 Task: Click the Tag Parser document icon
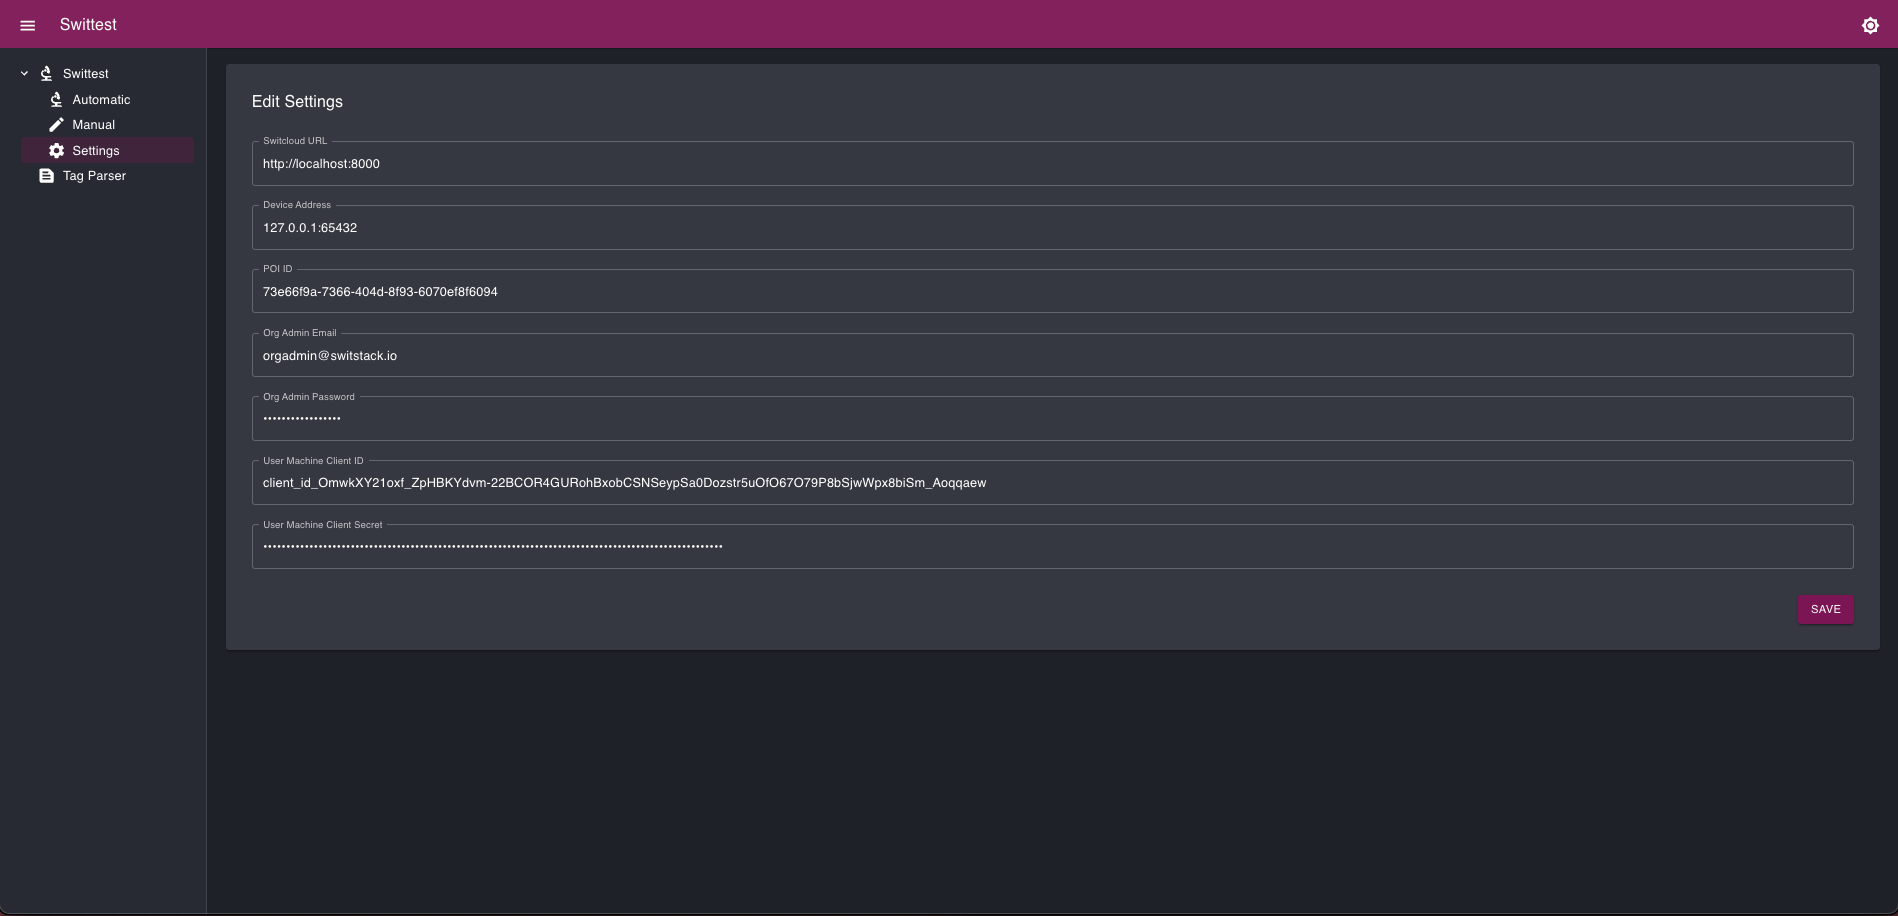pos(46,176)
